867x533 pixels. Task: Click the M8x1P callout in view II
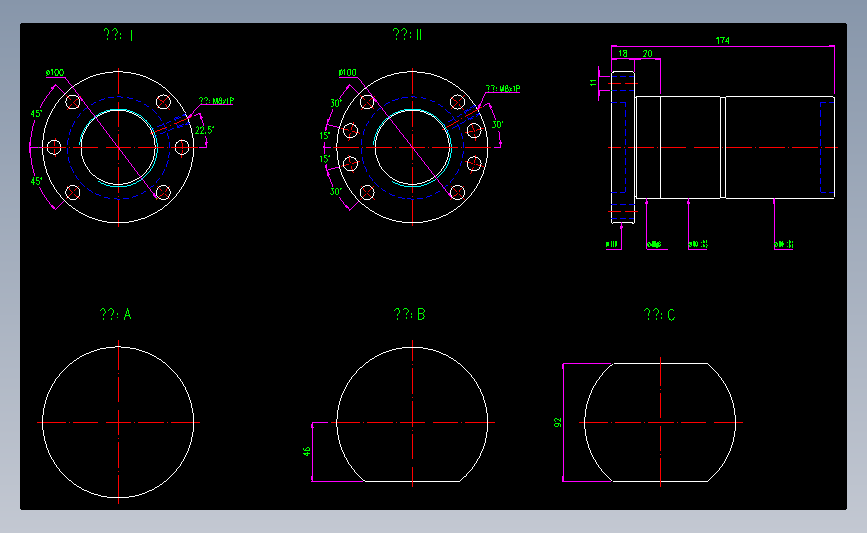tap(503, 88)
